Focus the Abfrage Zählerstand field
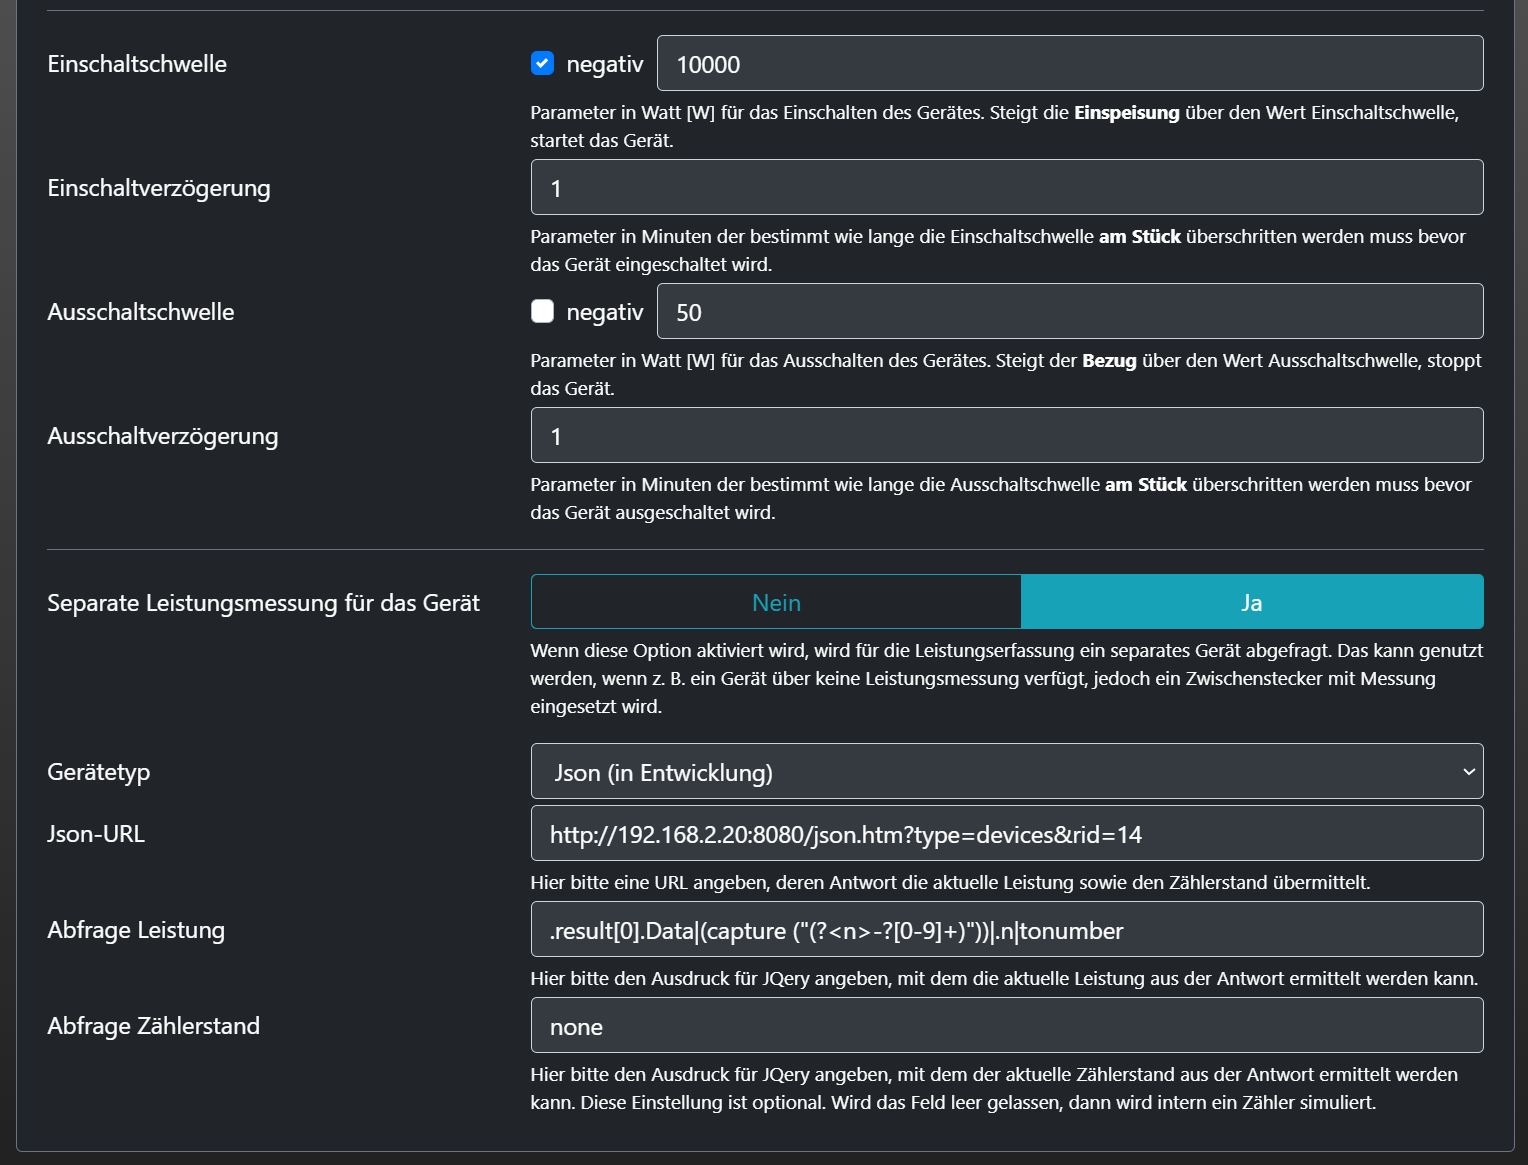 (x=1006, y=1026)
